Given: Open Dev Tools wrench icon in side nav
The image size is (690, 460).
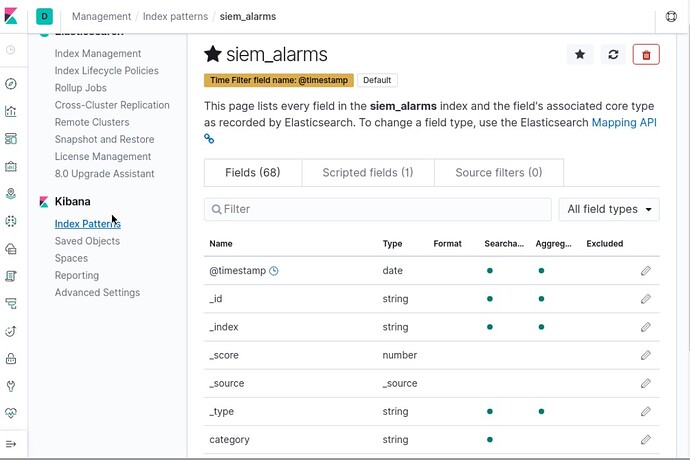Looking at the screenshot, I should (x=11, y=386).
